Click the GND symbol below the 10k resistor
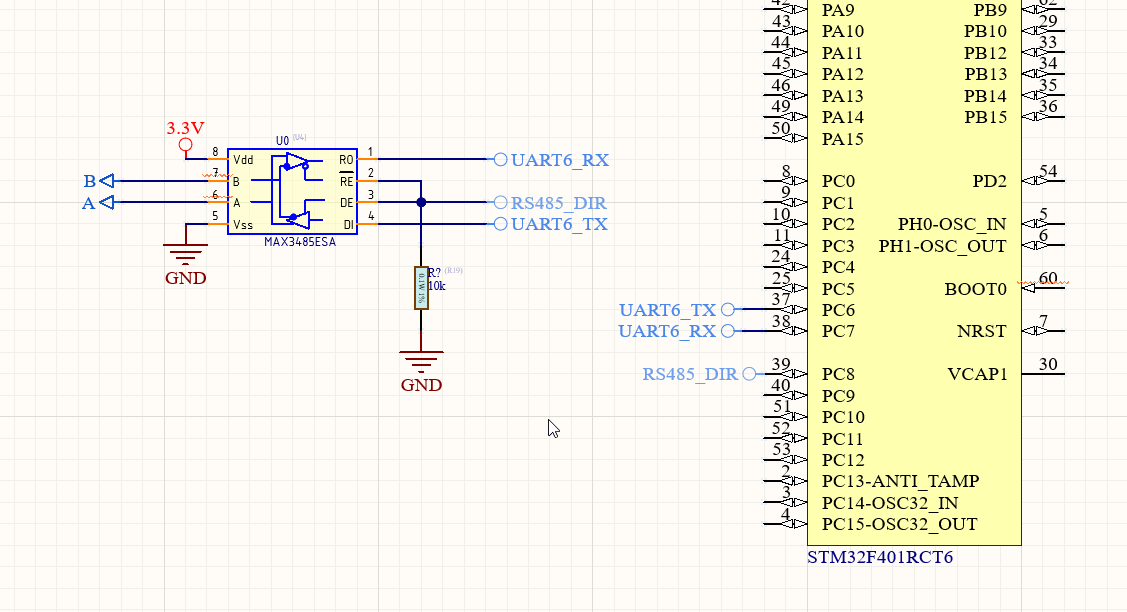Screen dimensions: 1127x612 (x=421, y=361)
